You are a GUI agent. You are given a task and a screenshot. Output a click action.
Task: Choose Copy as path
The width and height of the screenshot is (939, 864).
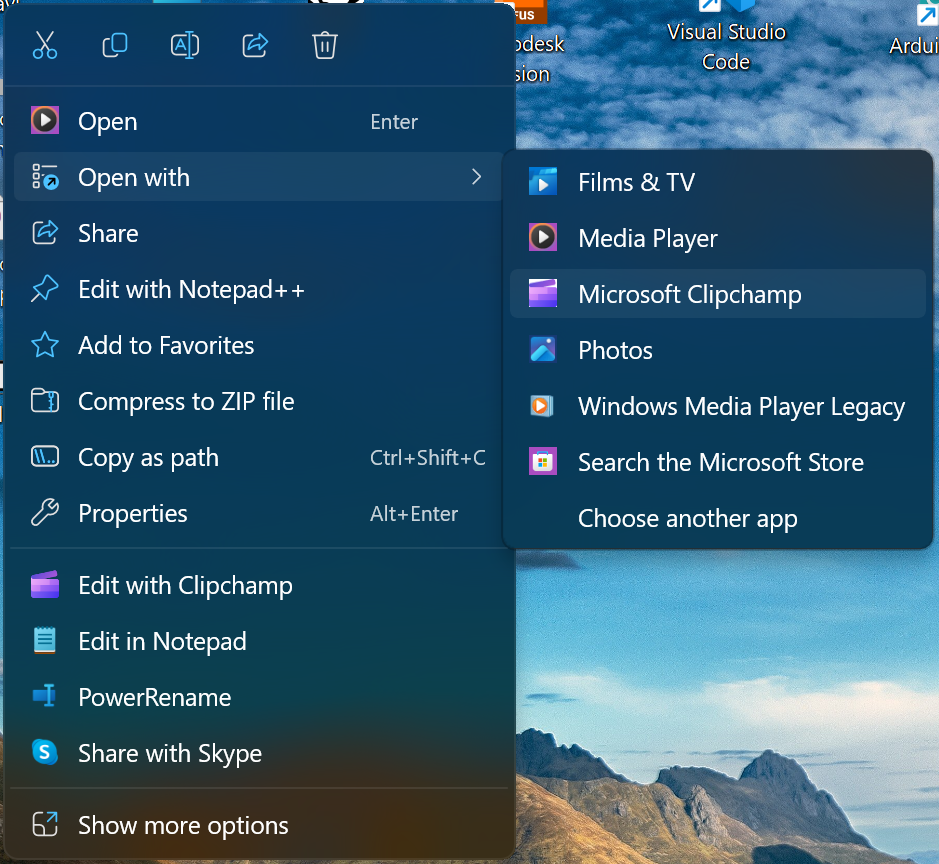click(259, 457)
